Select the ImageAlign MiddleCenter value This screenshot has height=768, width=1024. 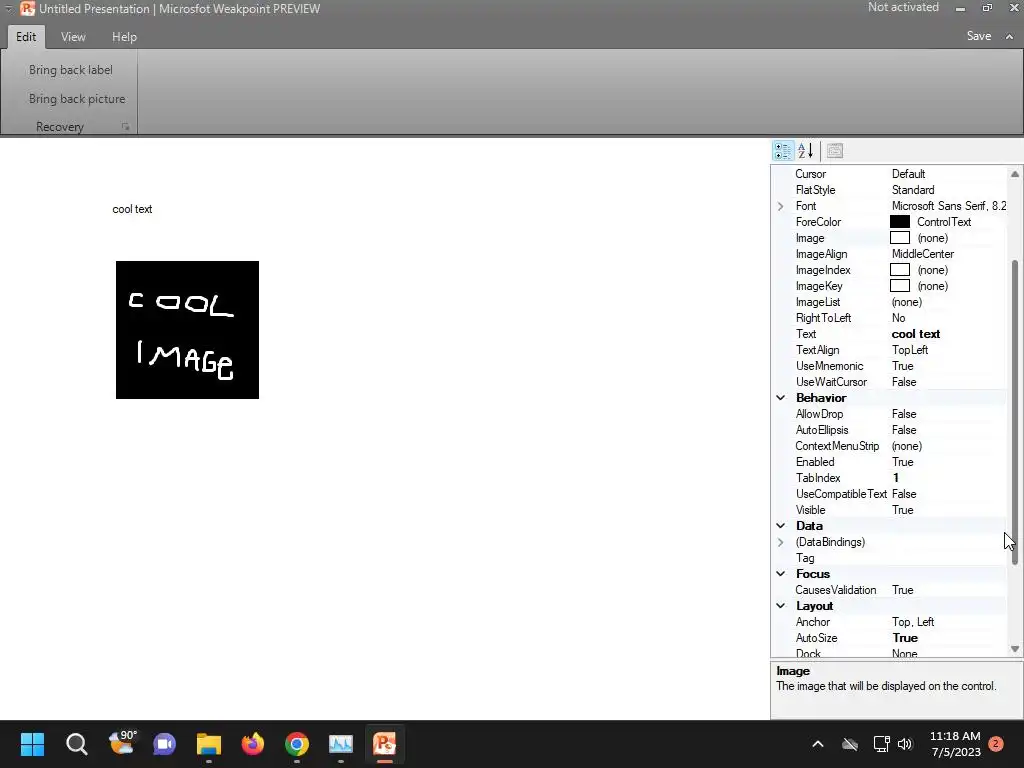click(x=923, y=254)
